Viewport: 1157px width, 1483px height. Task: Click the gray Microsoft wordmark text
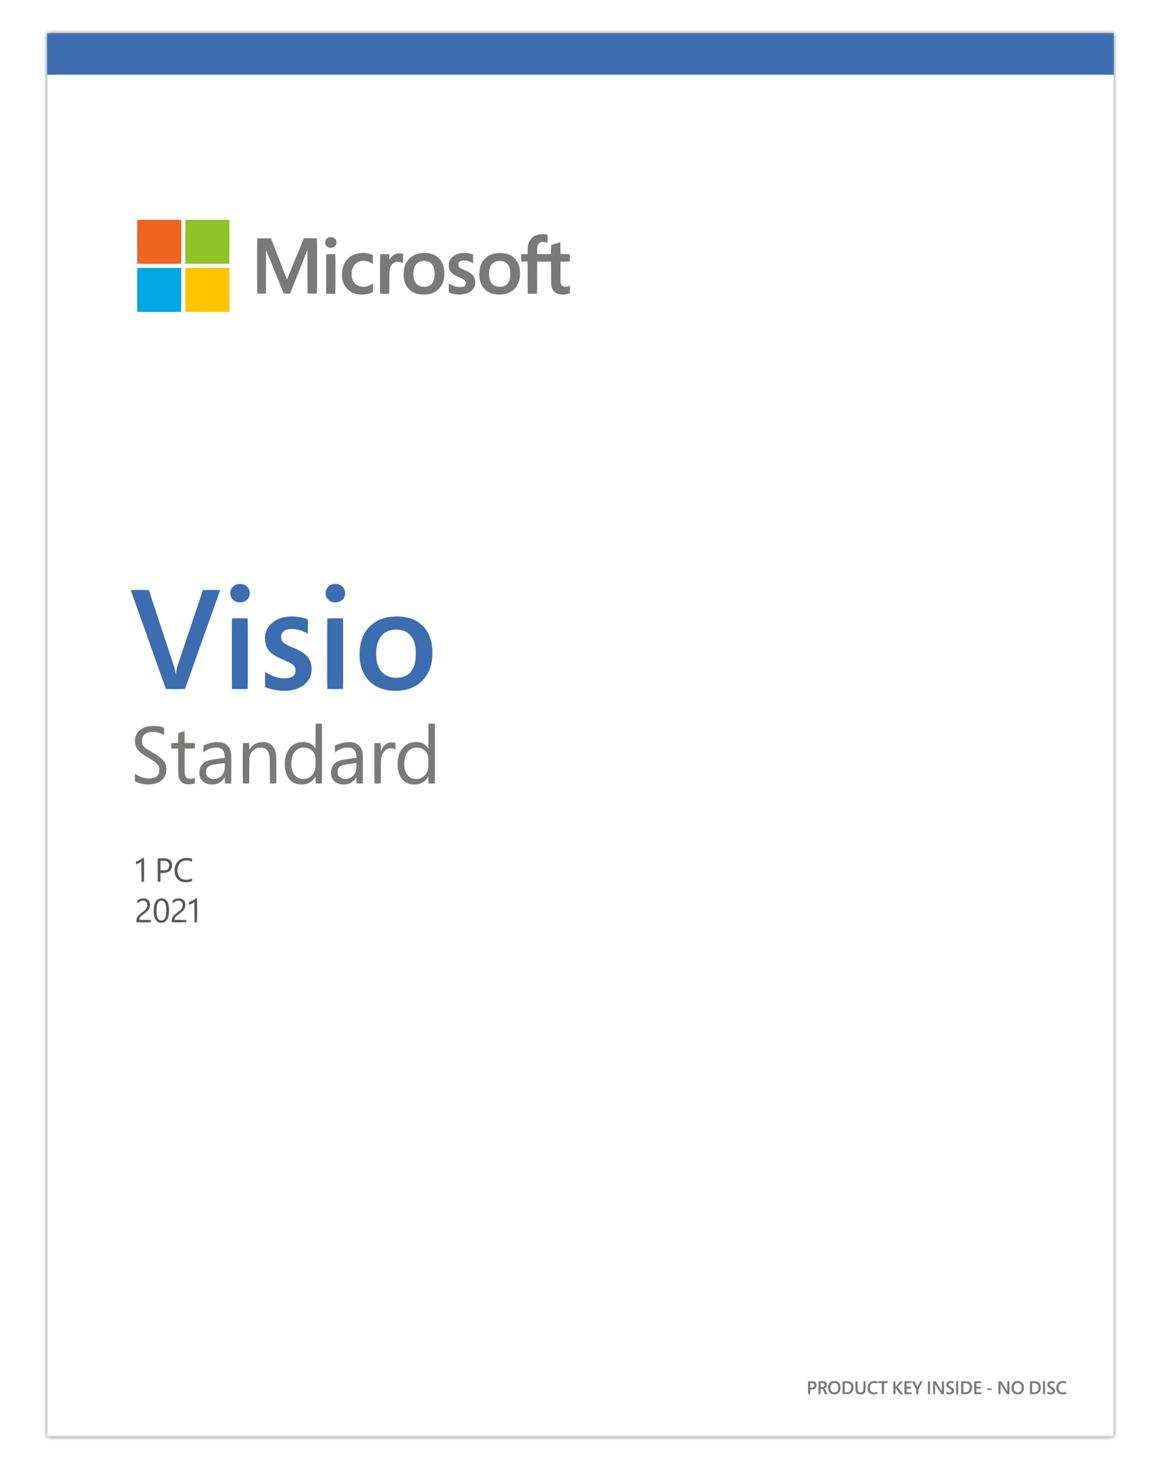click(412, 267)
